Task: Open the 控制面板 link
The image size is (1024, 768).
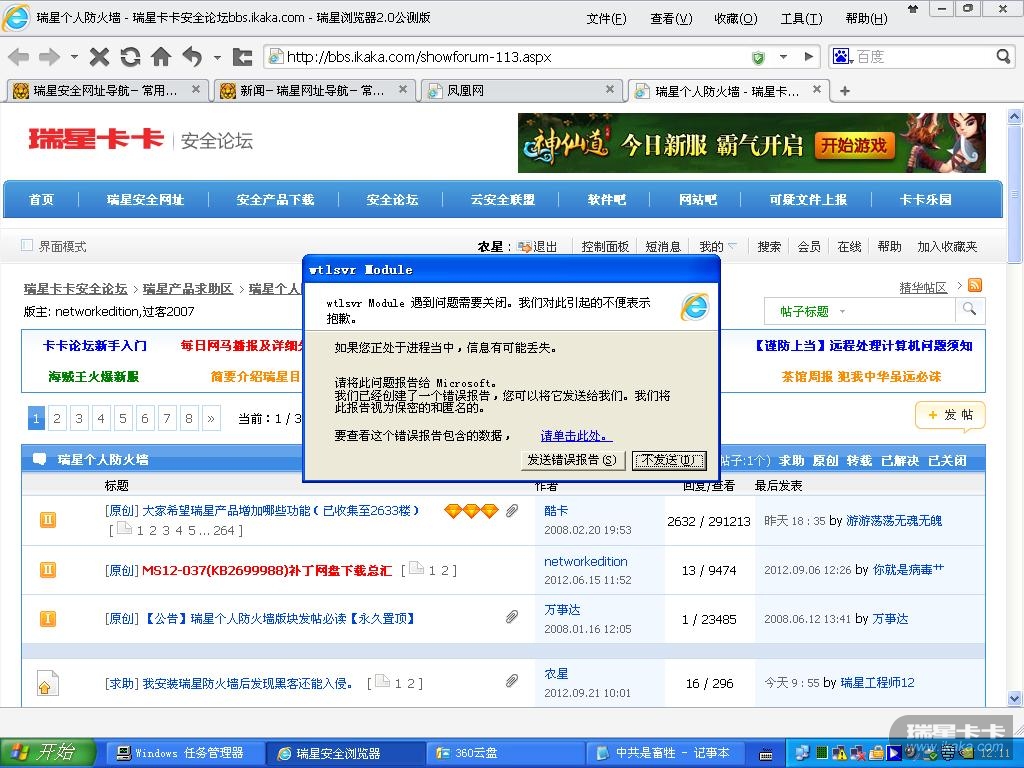Action: pos(605,246)
